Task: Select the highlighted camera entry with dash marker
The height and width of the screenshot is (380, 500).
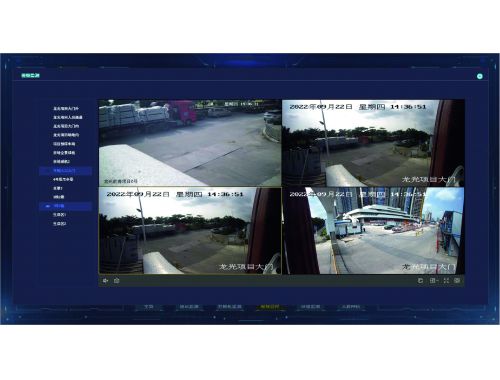Action: [x=65, y=206]
